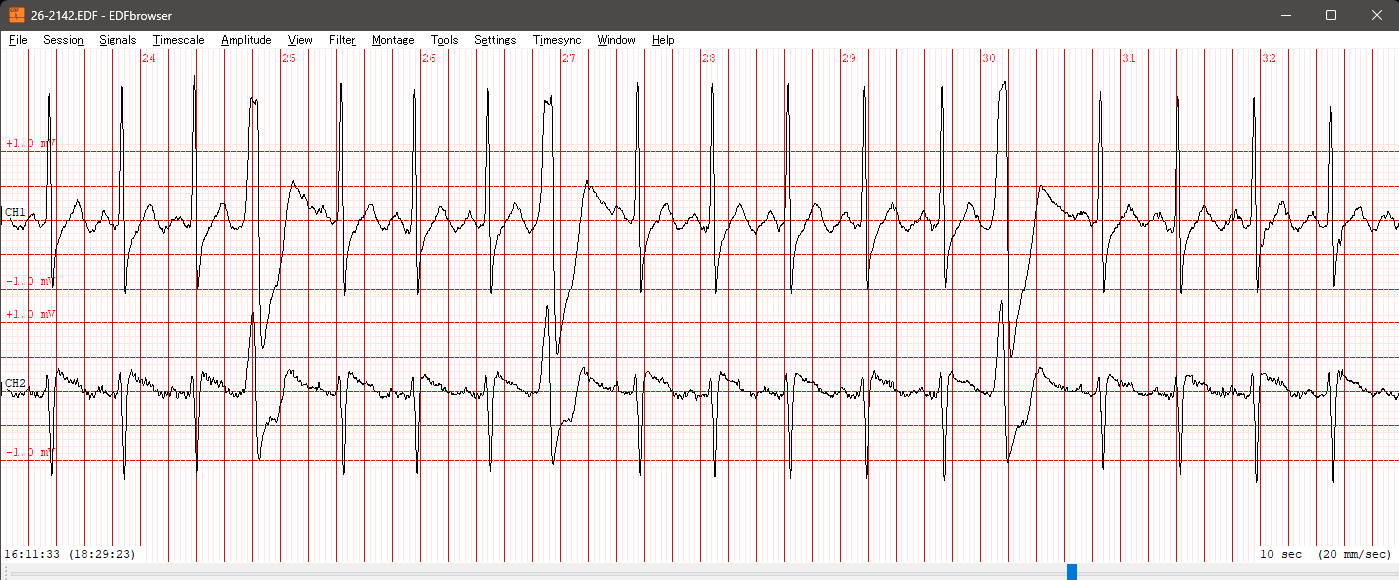The height and width of the screenshot is (580, 1399).
Task: Open the Settings menu
Action: 495,40
